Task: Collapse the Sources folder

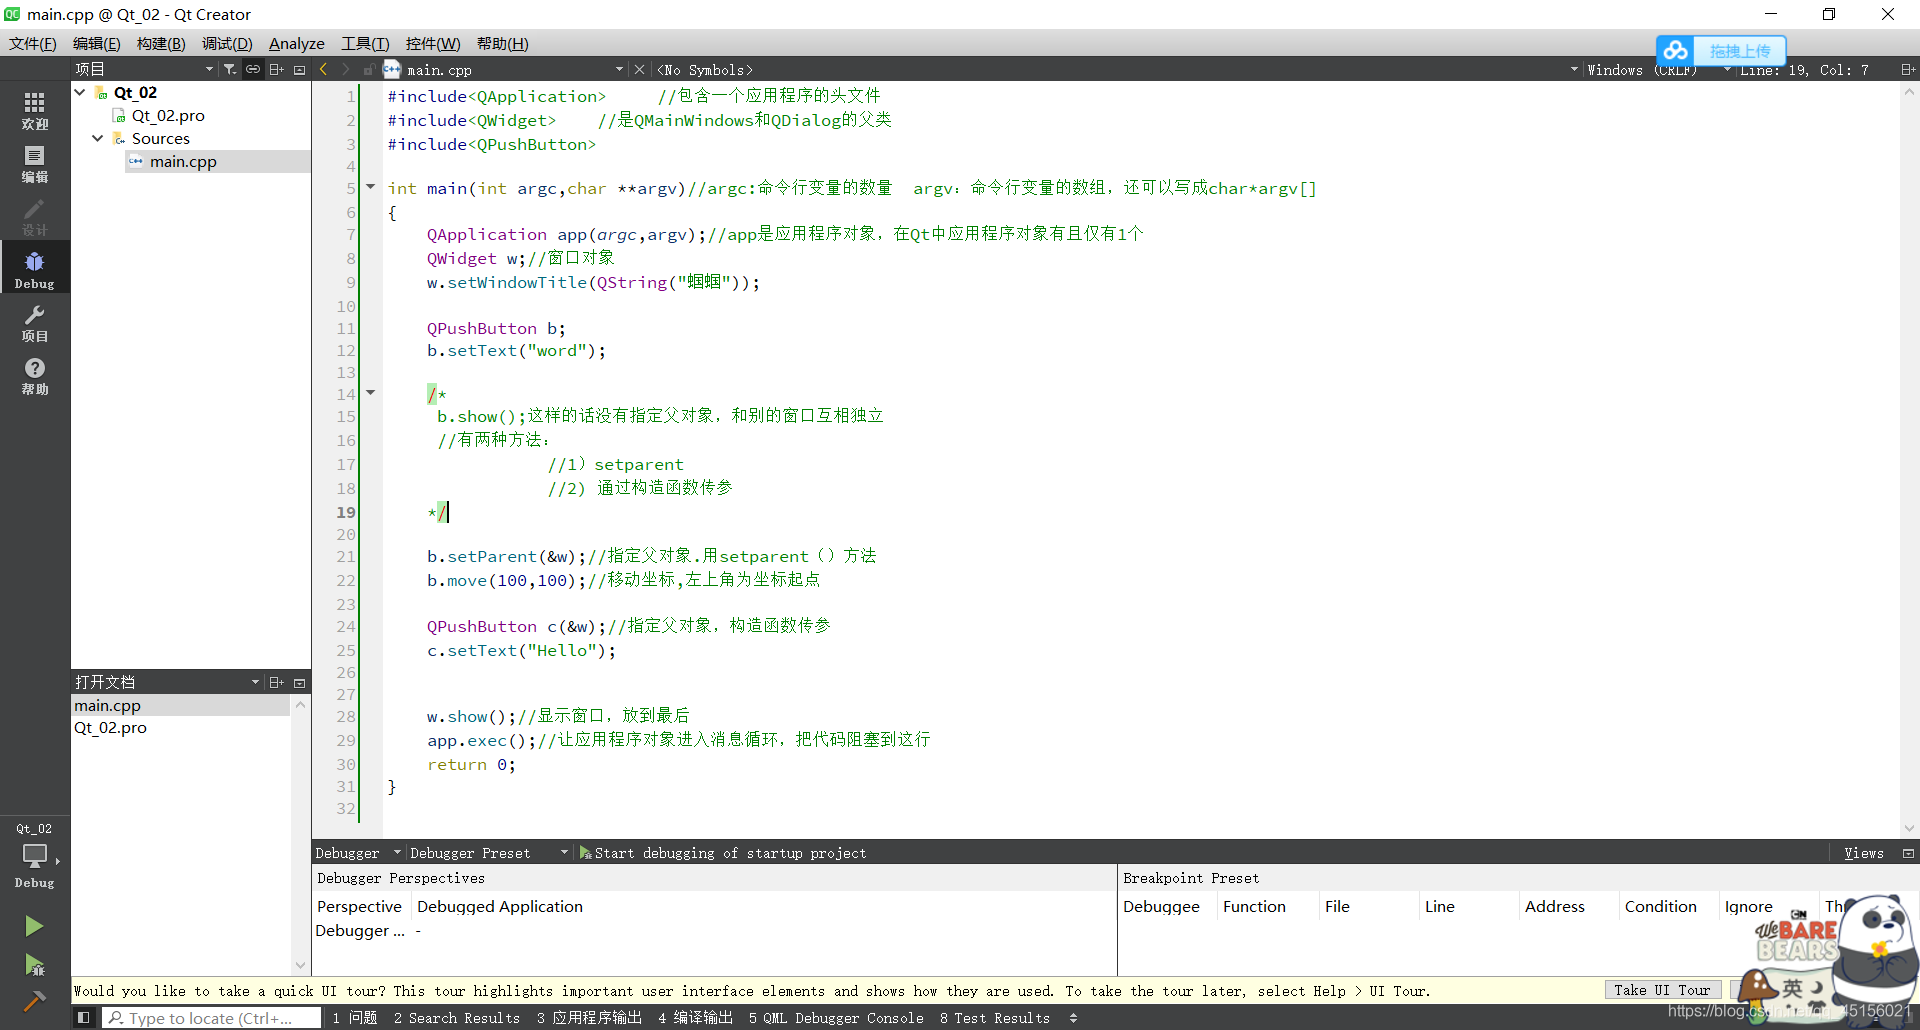Action: 98,138
